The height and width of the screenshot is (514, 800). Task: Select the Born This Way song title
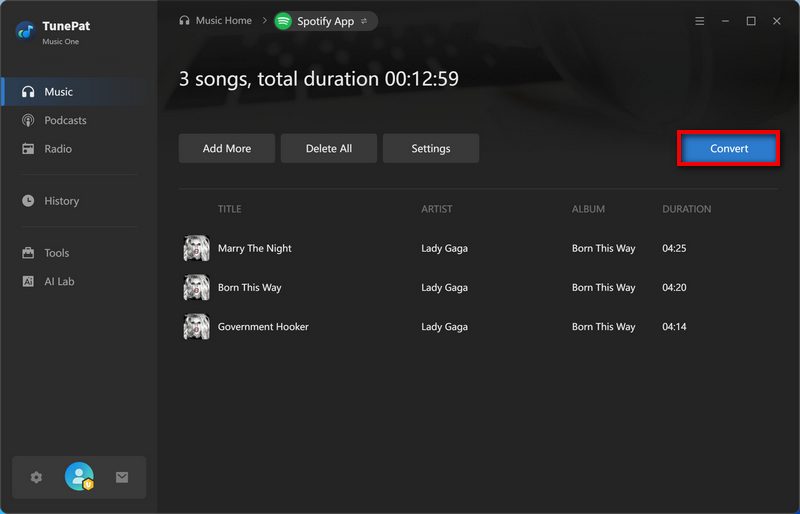[249, 287]
